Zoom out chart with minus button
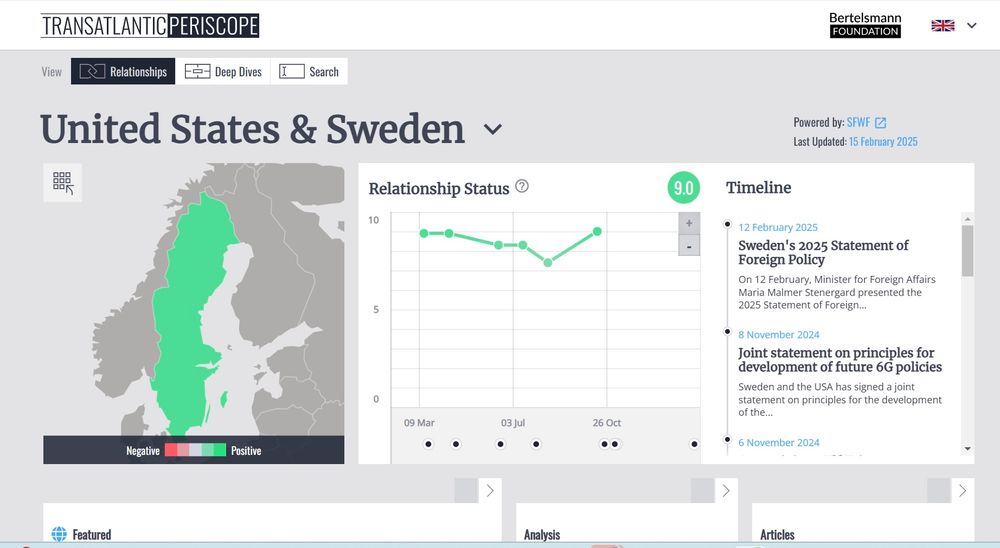 689,246
